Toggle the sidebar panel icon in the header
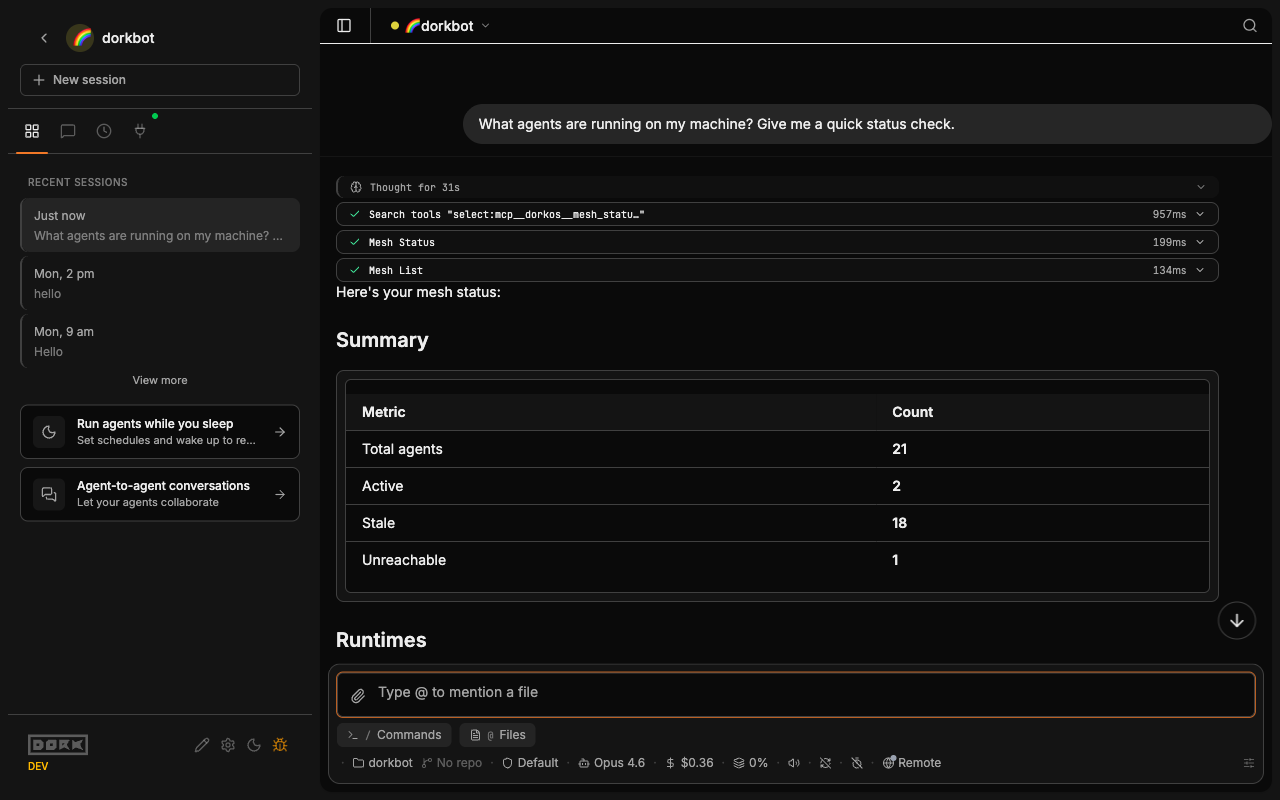 click(x=344, y=26)
